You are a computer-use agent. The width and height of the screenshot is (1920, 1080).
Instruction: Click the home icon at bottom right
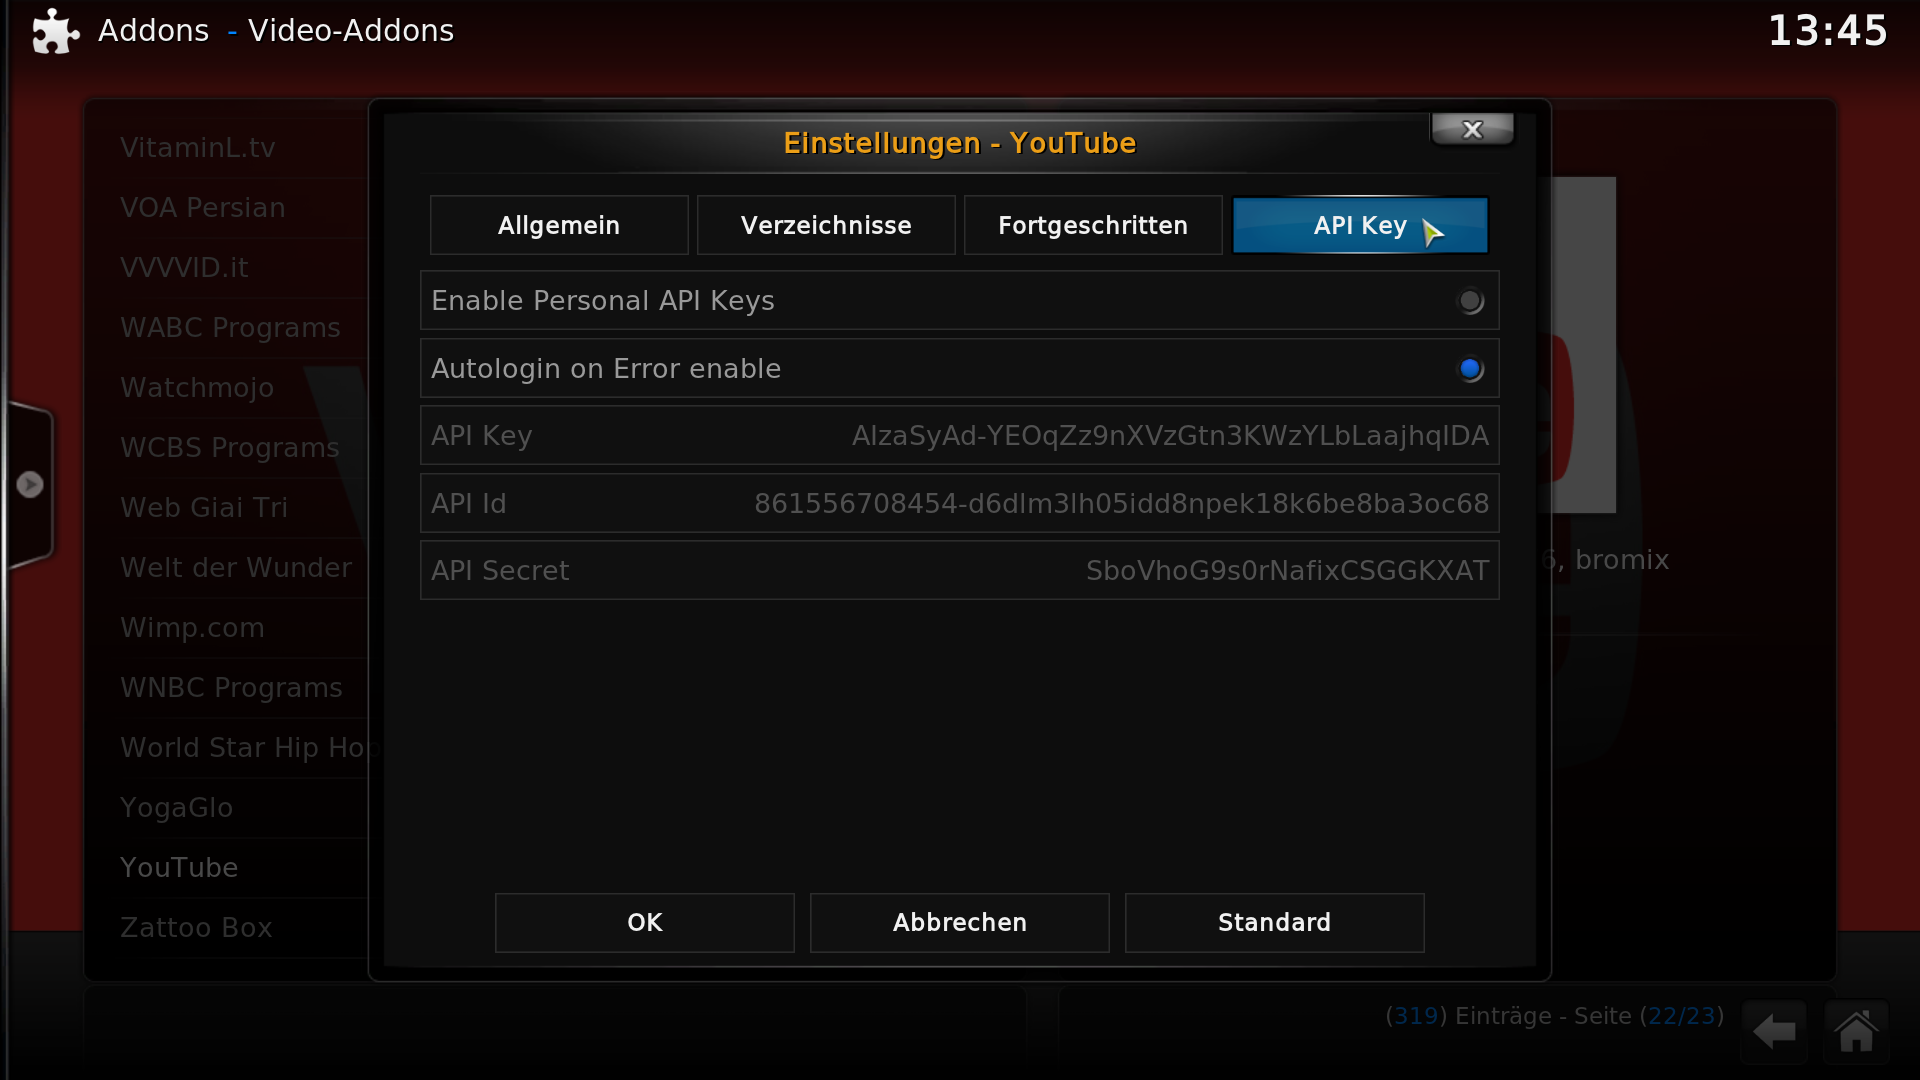pos(1857,1031)
